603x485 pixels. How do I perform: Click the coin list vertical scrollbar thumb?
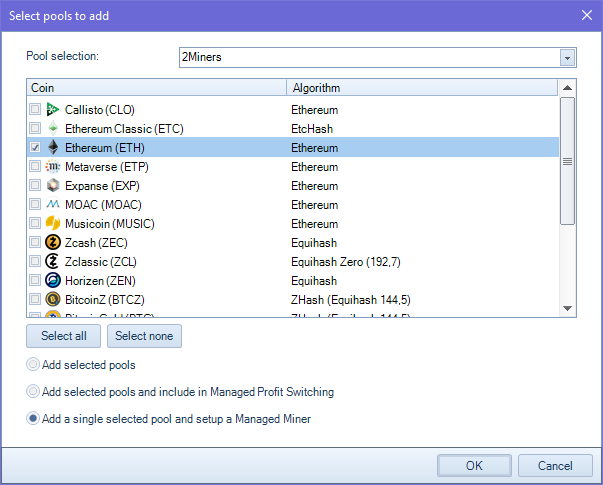[x=567, y=161]
